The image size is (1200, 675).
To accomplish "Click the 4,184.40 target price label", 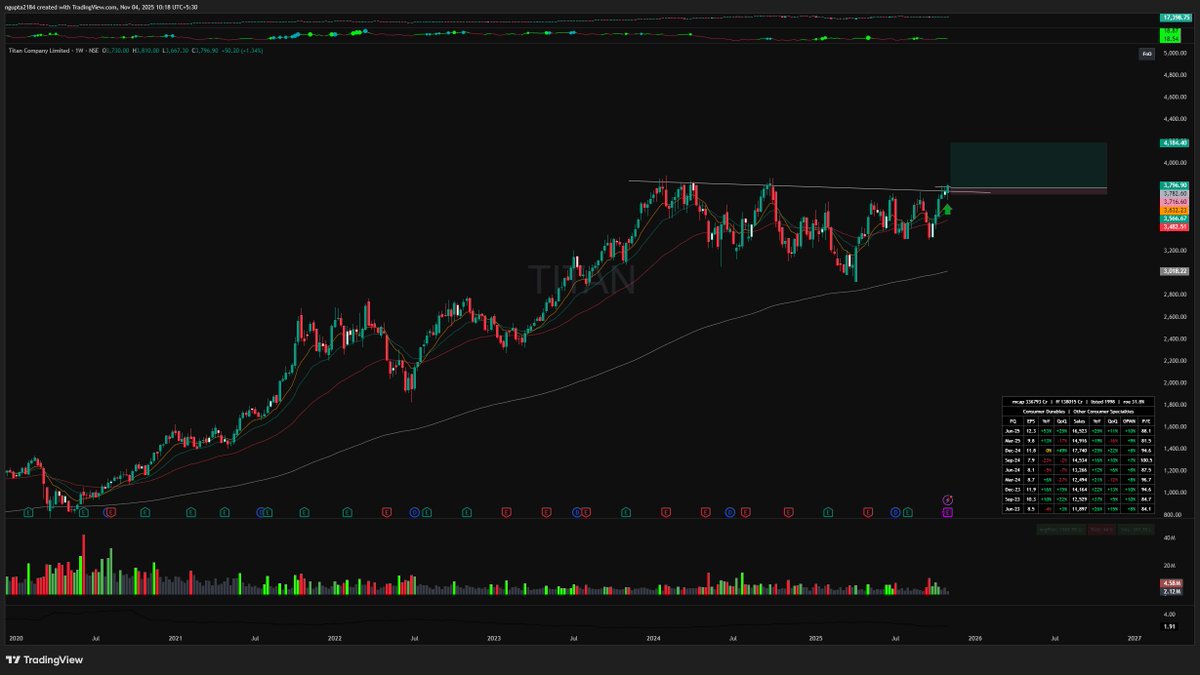I will pos(1173,143).
